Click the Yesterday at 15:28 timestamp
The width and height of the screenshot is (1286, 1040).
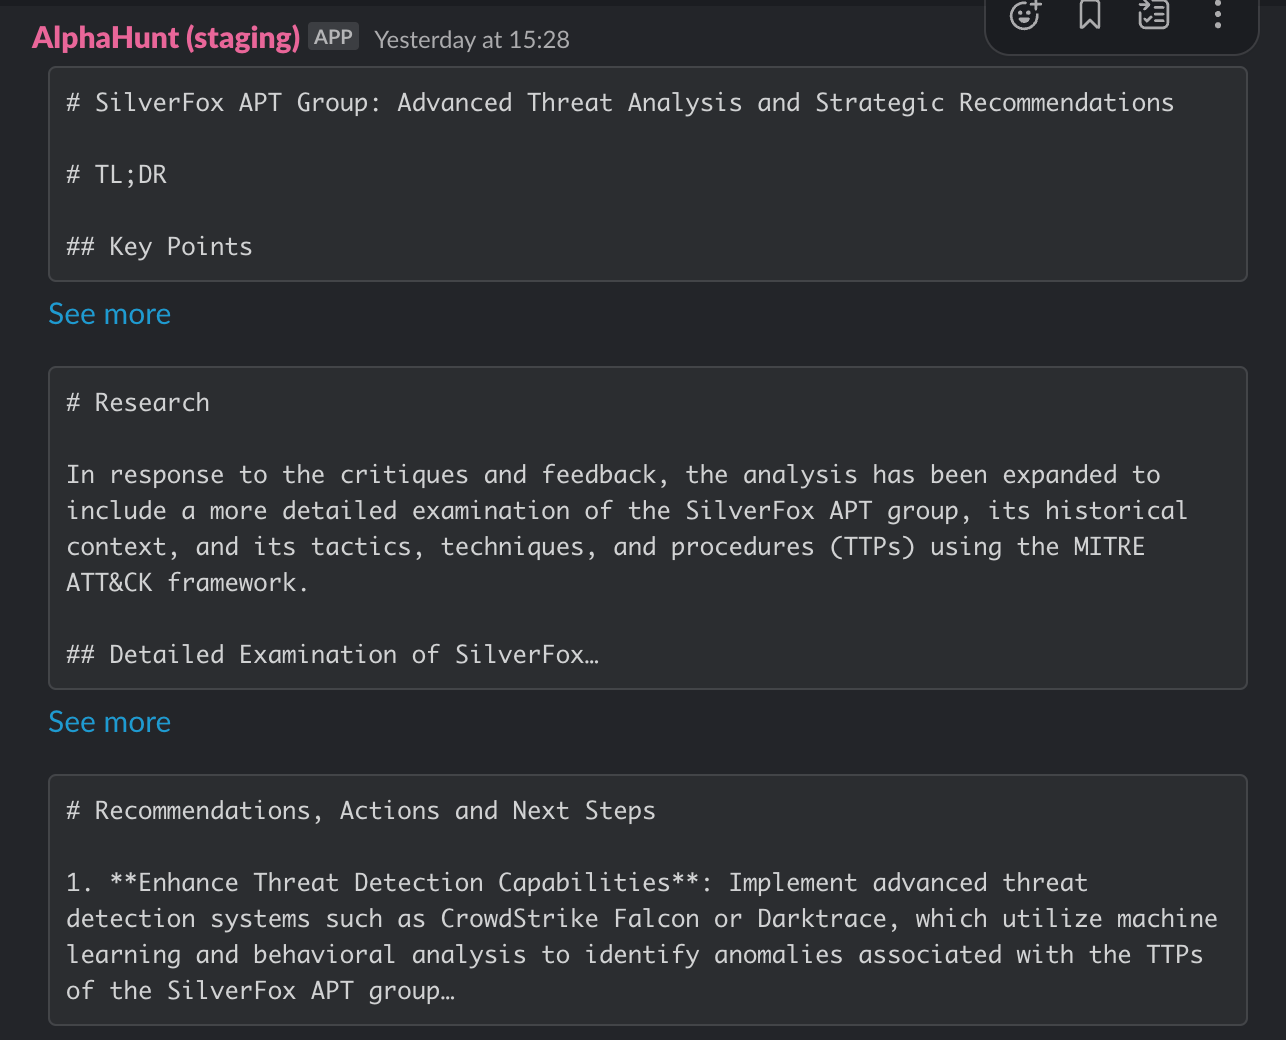[x=472, y=40]
